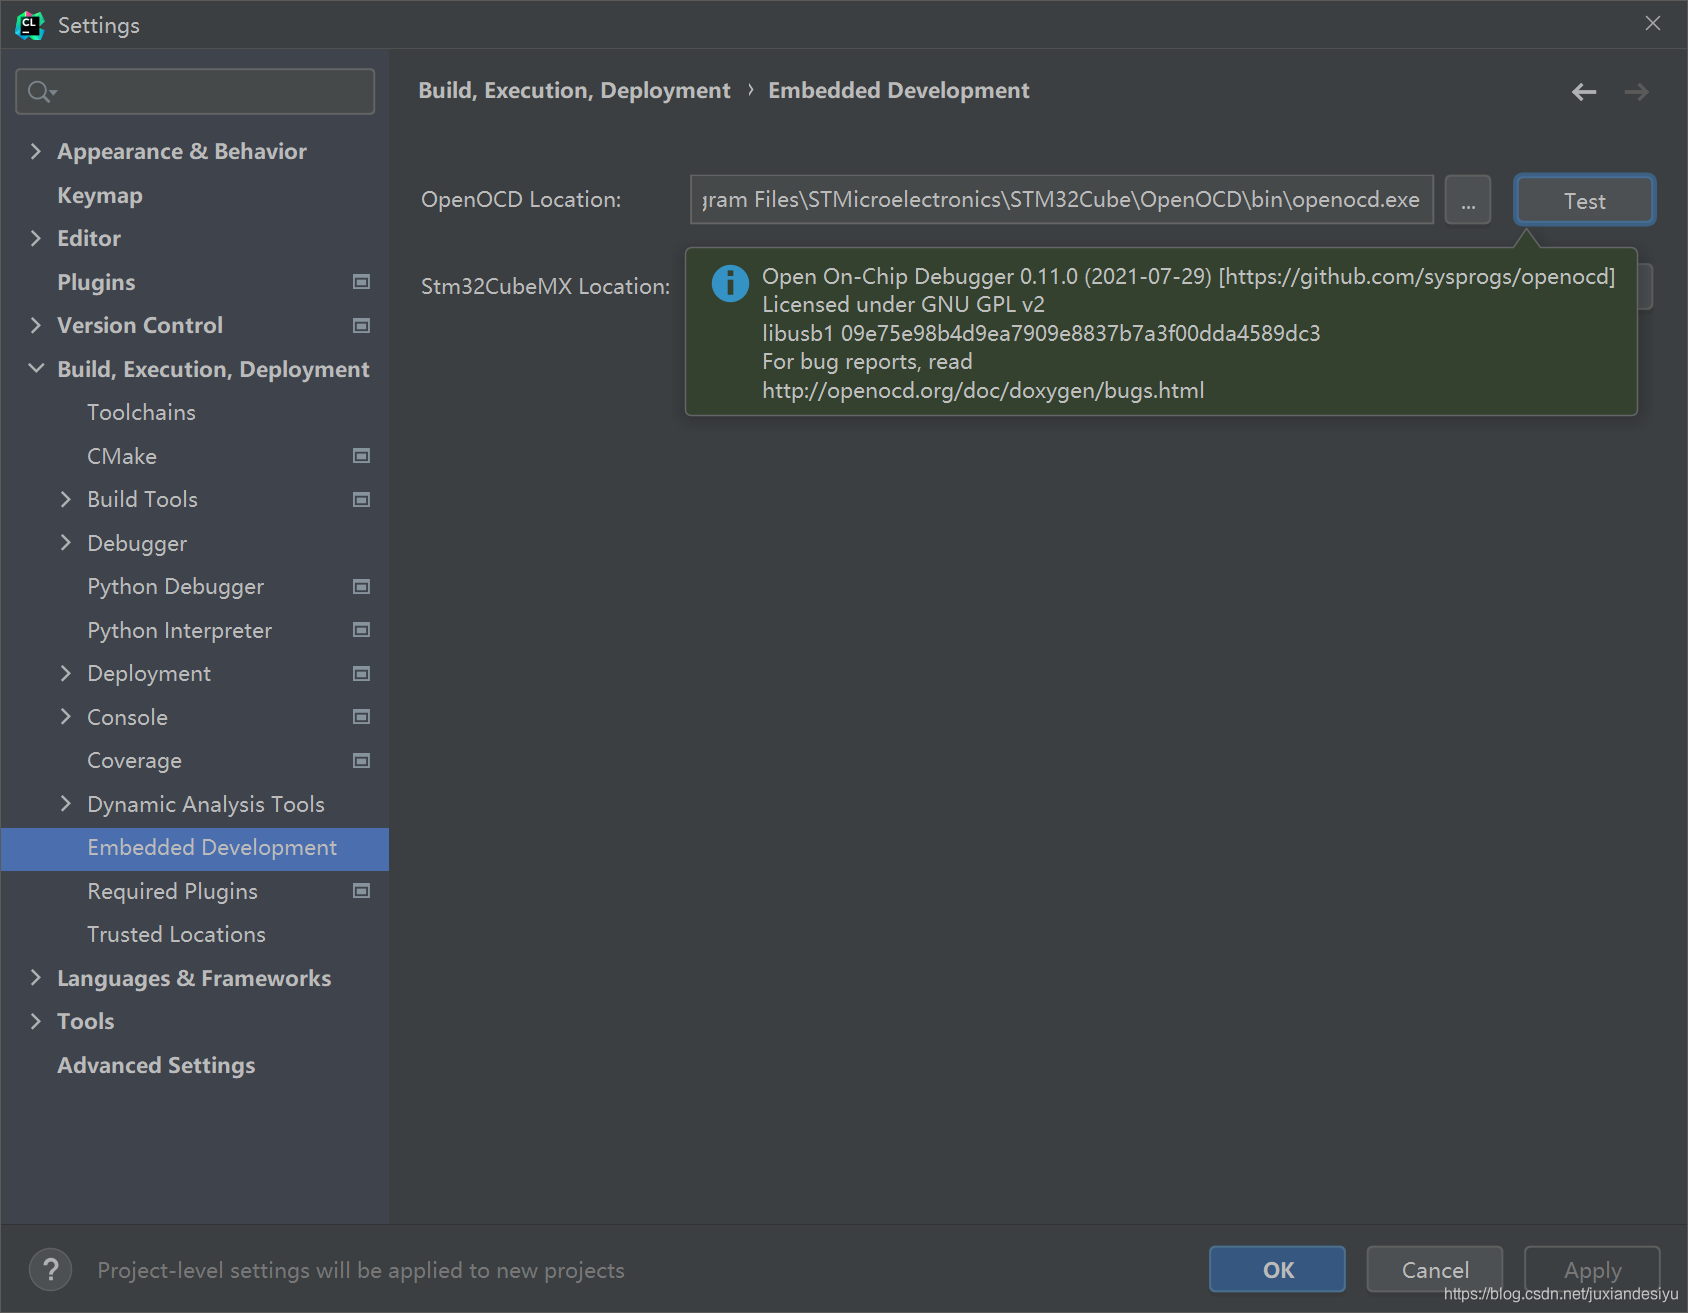This screenshot has height=1313, width=1688.
Task: Open the Plugins settings page
Action: click(x=96, y=282)
